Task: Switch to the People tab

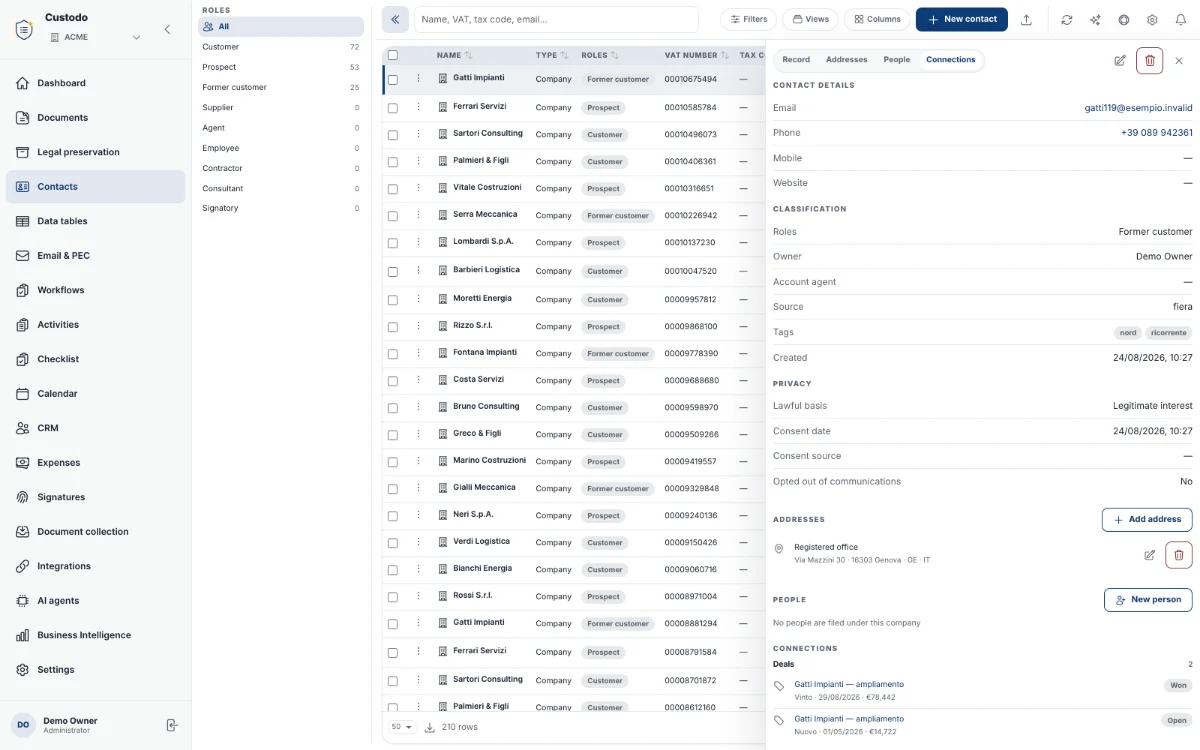Action: pos(897,60)
